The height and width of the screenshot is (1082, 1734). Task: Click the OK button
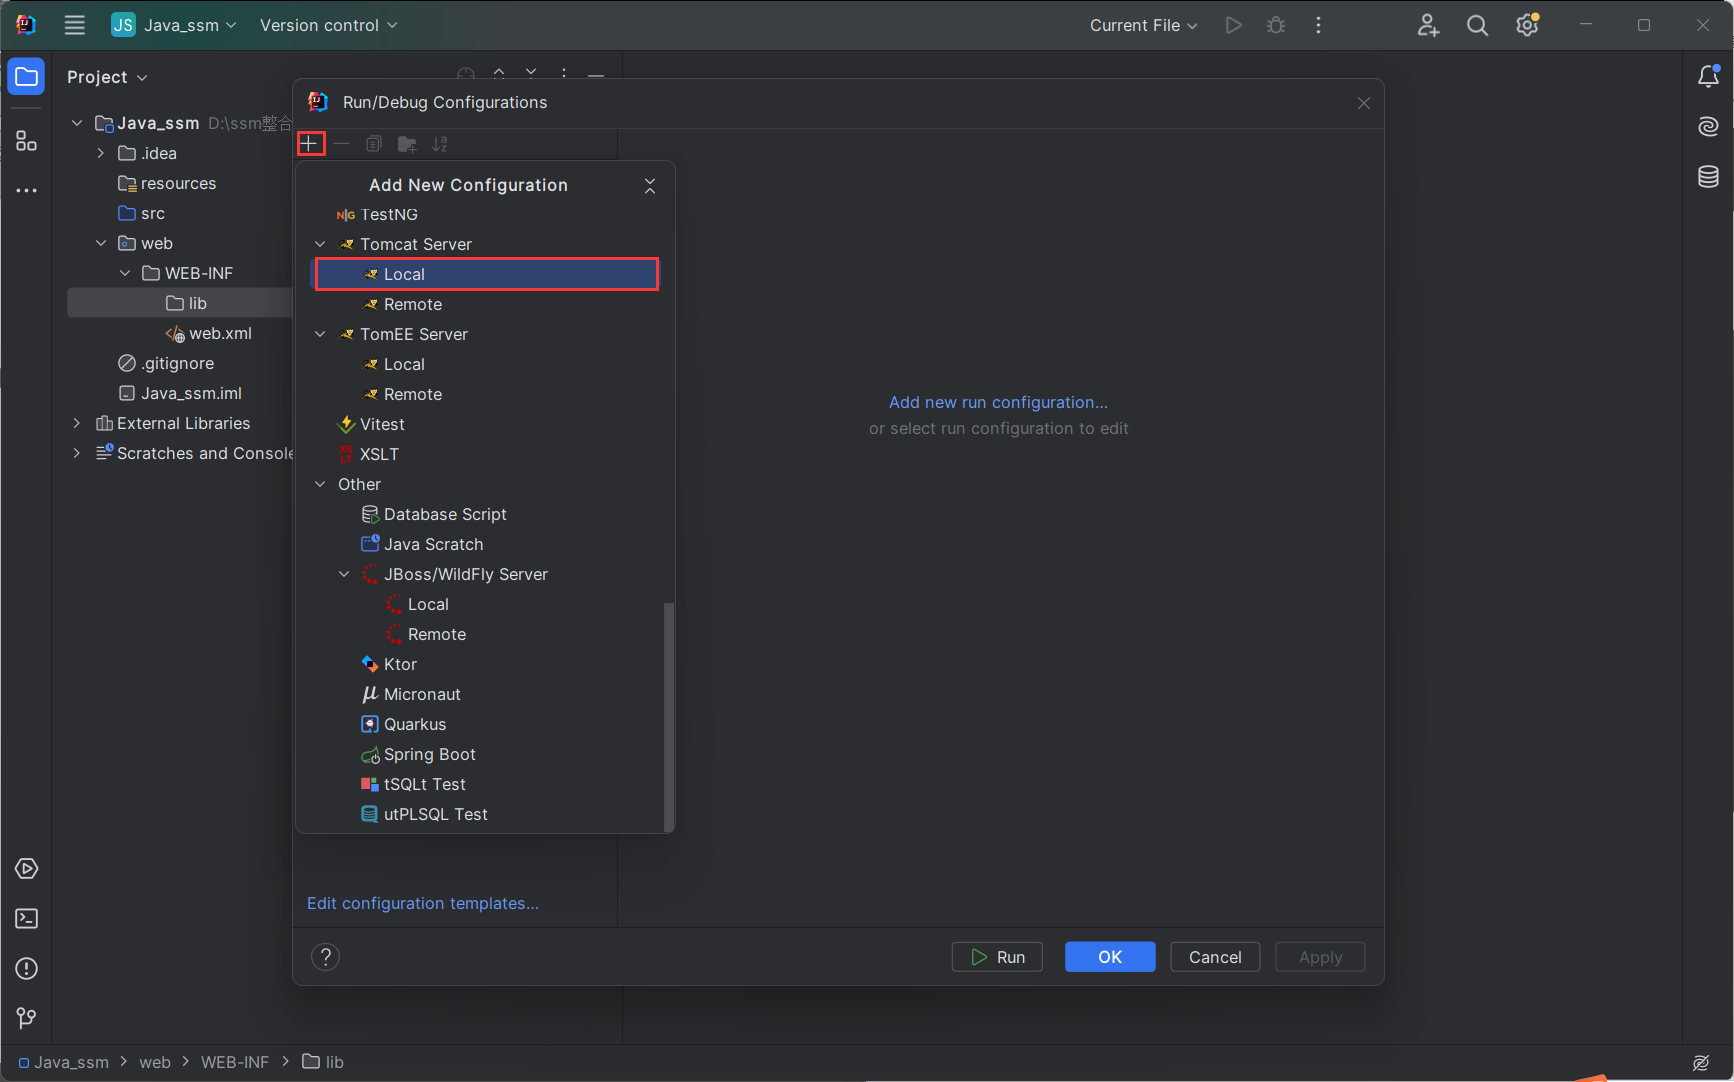coord(1109,957)
